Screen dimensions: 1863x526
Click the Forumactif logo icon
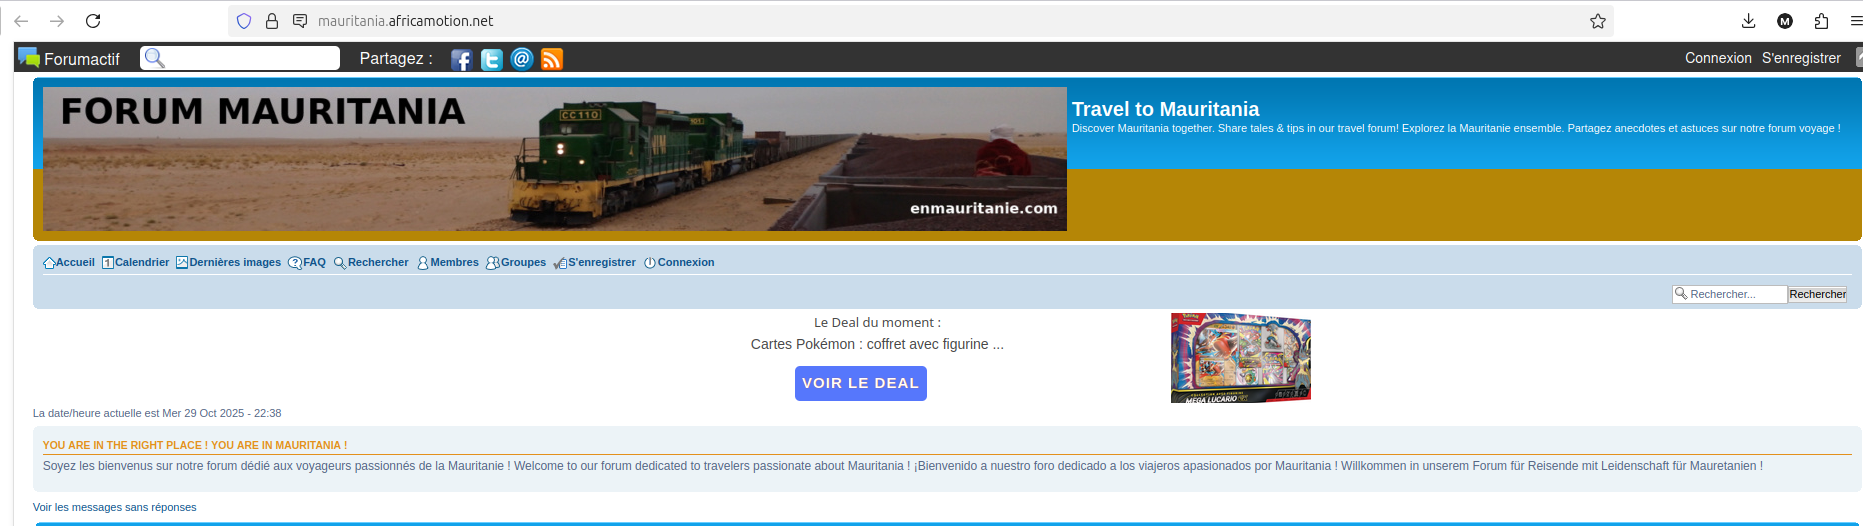[x=29, y=58]
